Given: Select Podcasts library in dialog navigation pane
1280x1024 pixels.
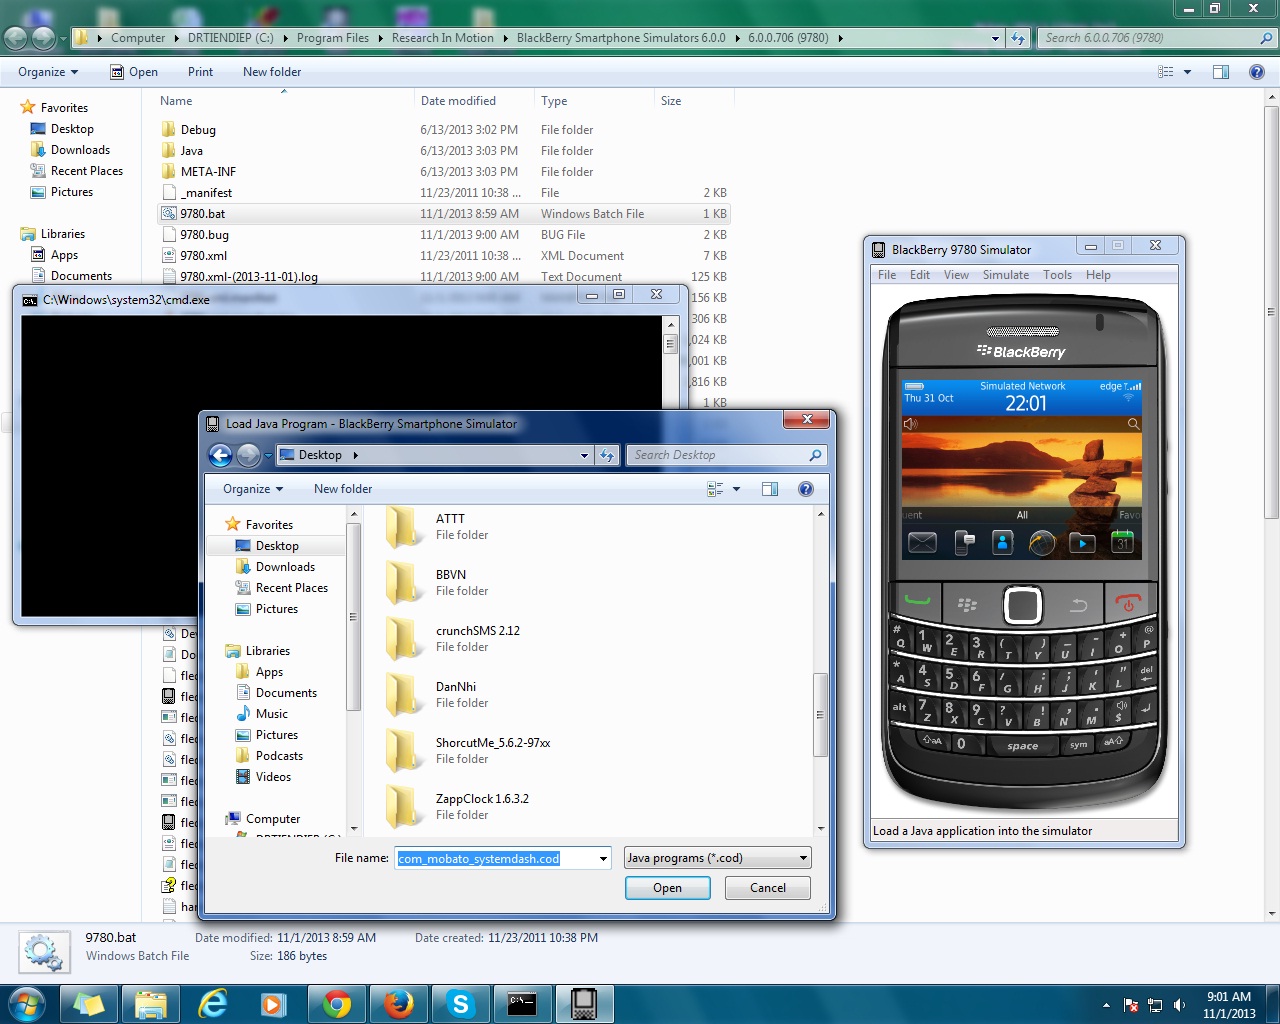Looking at the screenshot, I should tap(279, 756).
